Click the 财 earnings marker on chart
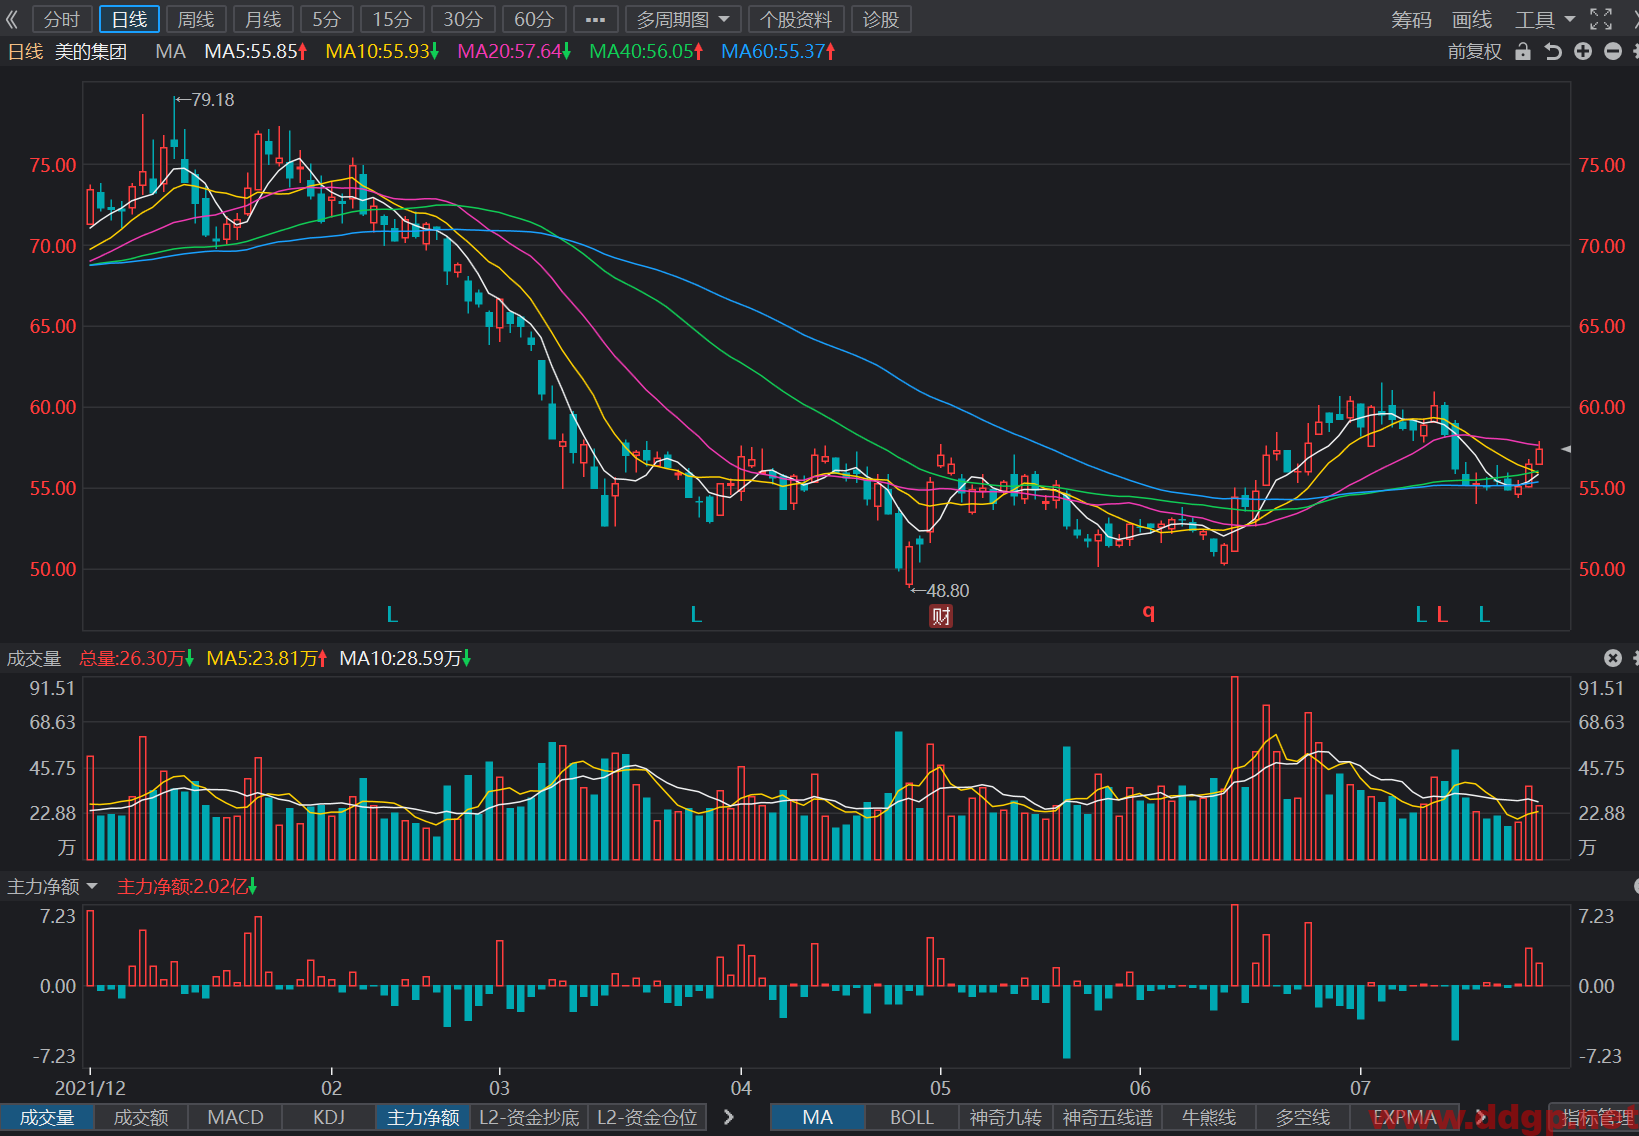 [941, 616]
